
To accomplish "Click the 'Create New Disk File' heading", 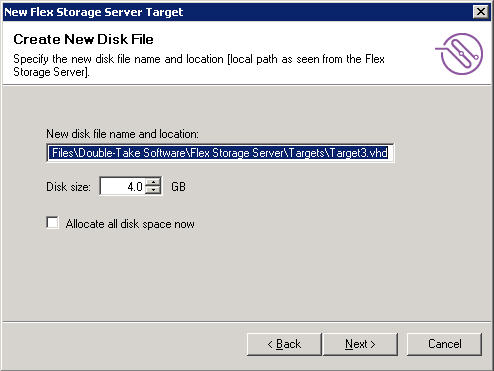I will [83, 39].
